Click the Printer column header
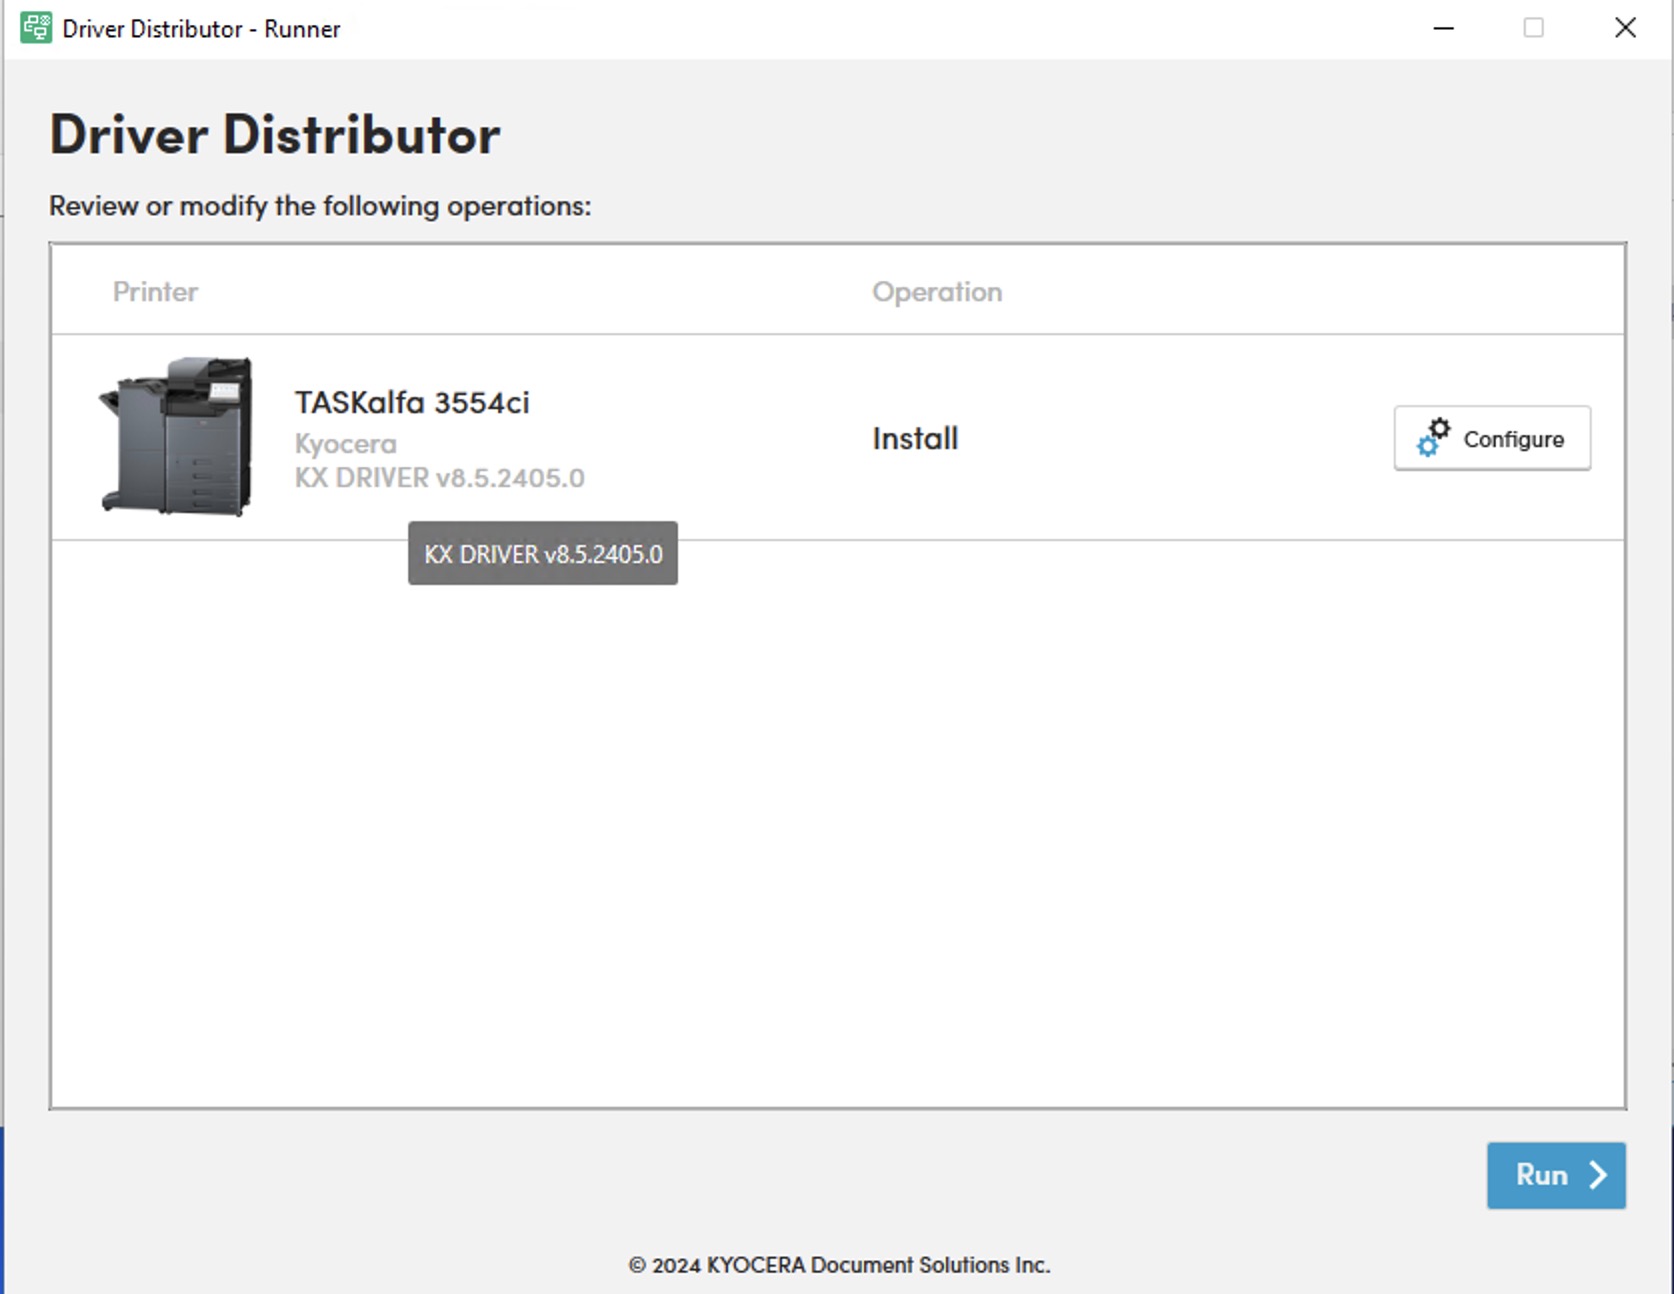1674x1294 pixels. tap(155, 291)
